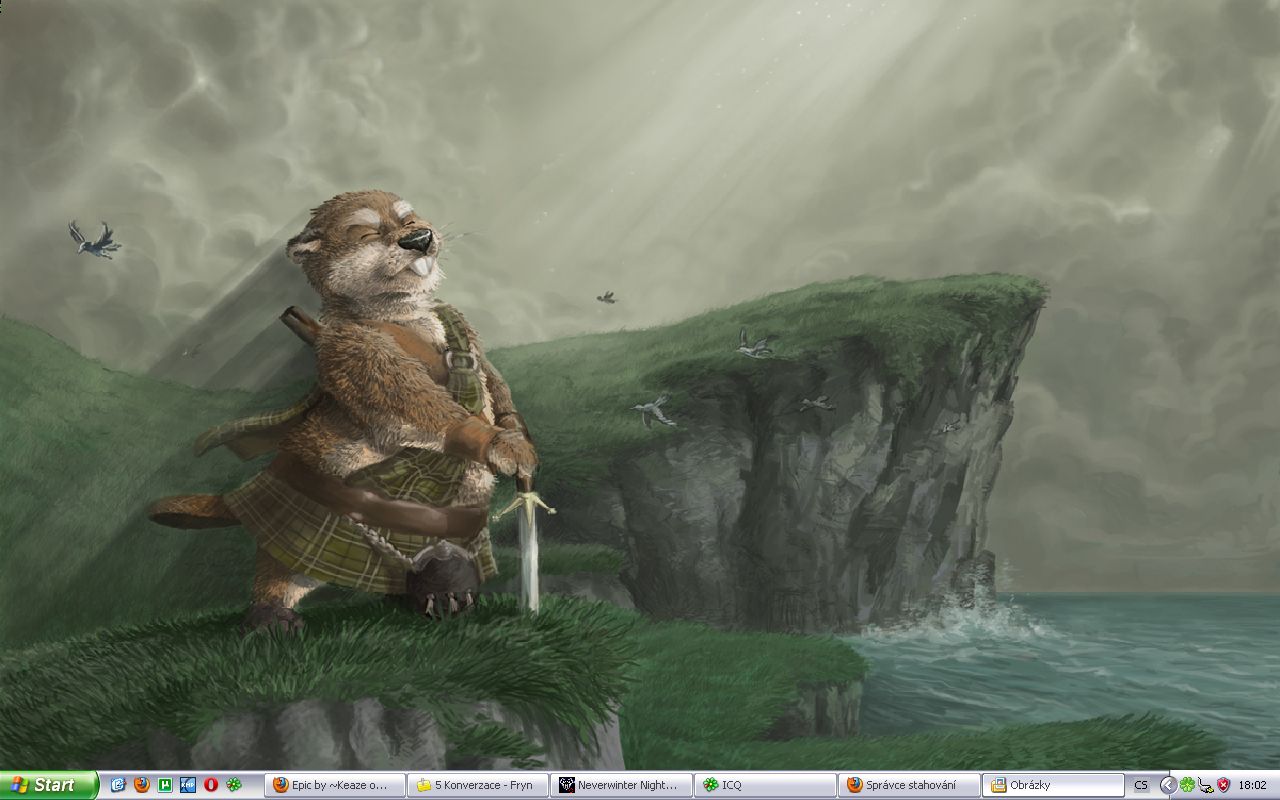Launch Opera from Quick Launch bar
Viewport: 1280px width, 800px height.
[210, 785]
